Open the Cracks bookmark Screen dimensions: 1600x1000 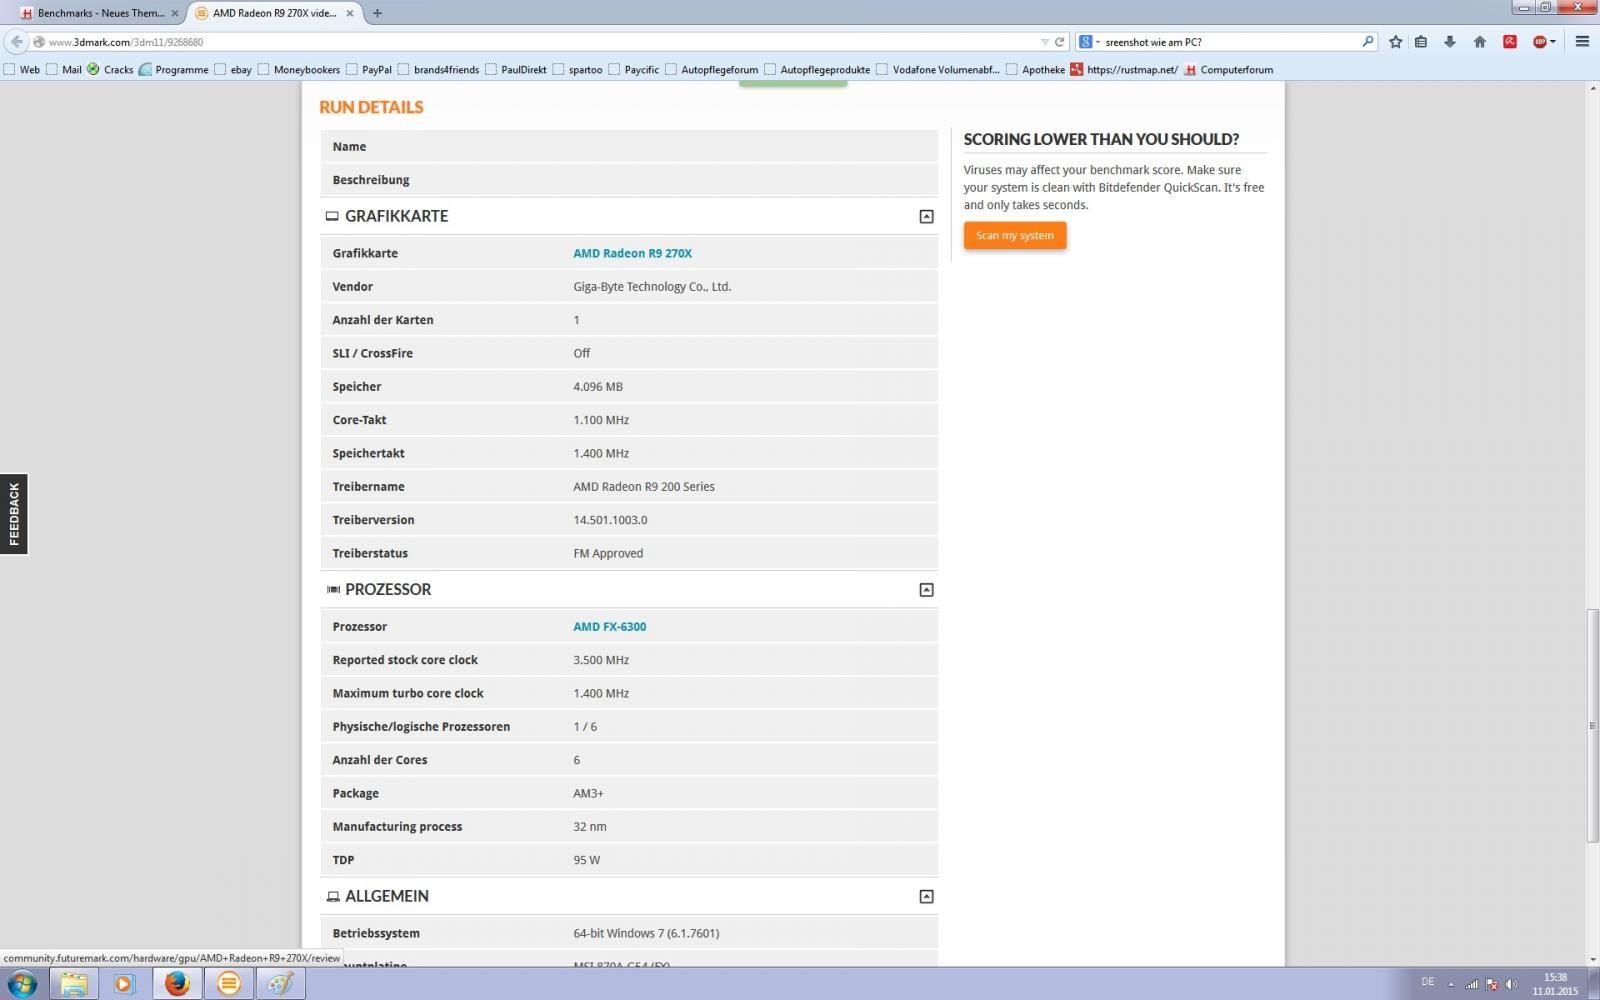[x=110, y=70]
